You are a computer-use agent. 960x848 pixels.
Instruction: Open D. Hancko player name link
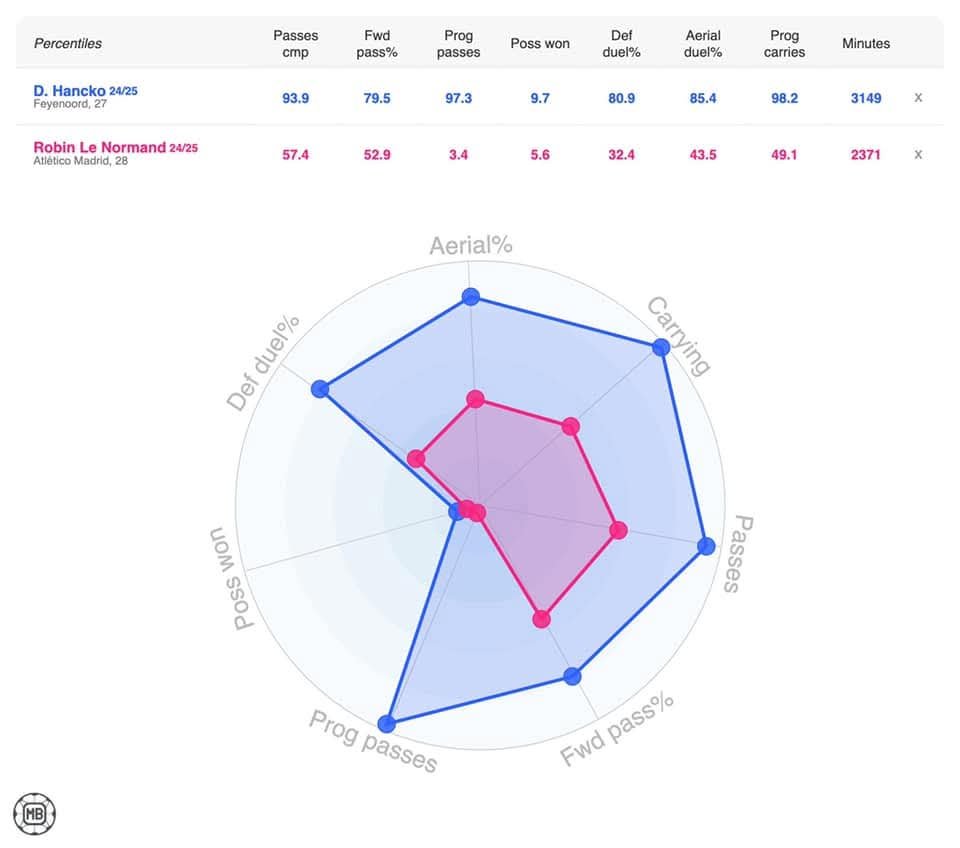[70, 91]
